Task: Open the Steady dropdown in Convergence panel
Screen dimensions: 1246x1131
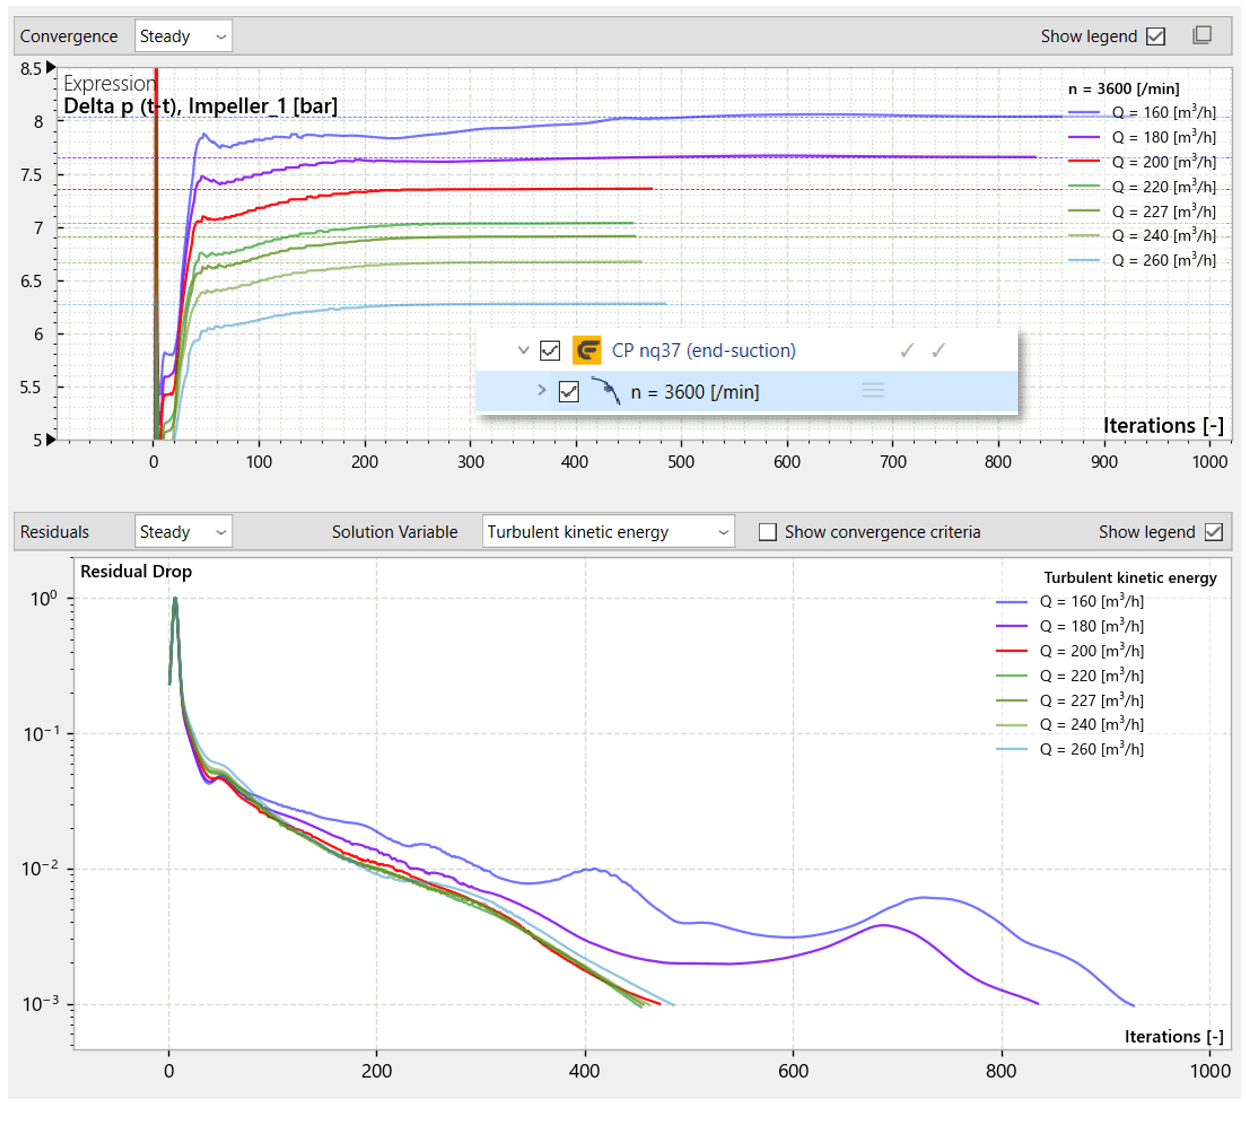Action: tap(184, 36)
